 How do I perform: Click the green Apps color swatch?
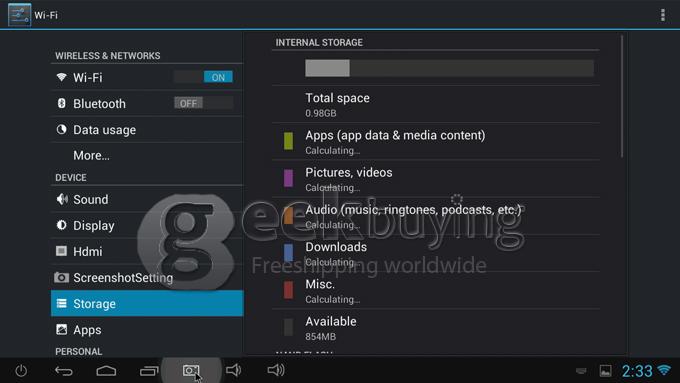coord(288,141)
